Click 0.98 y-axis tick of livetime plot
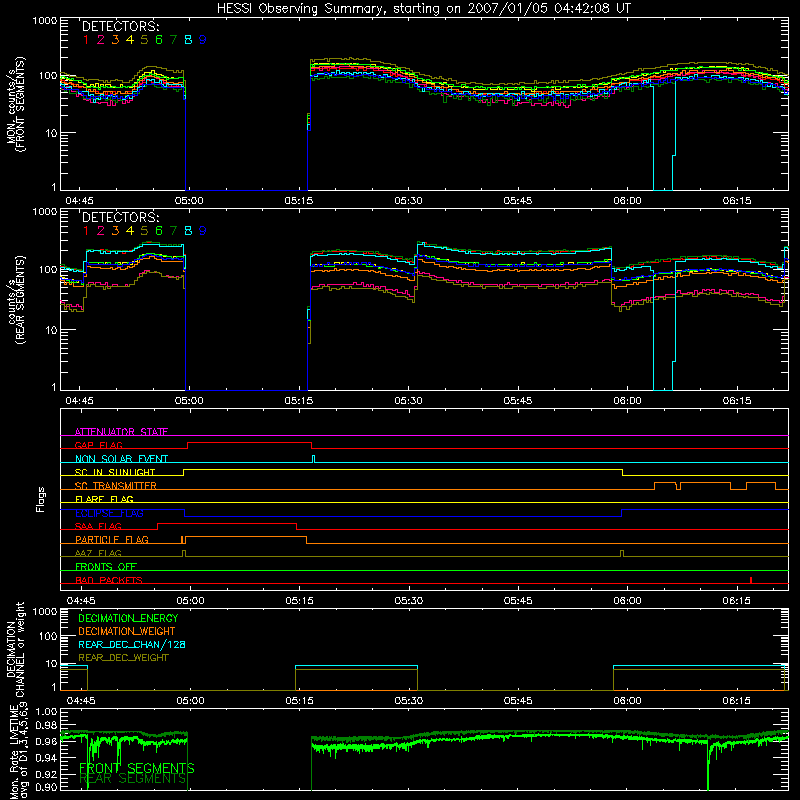Screen dimensions: 800x800 (47, 726)
